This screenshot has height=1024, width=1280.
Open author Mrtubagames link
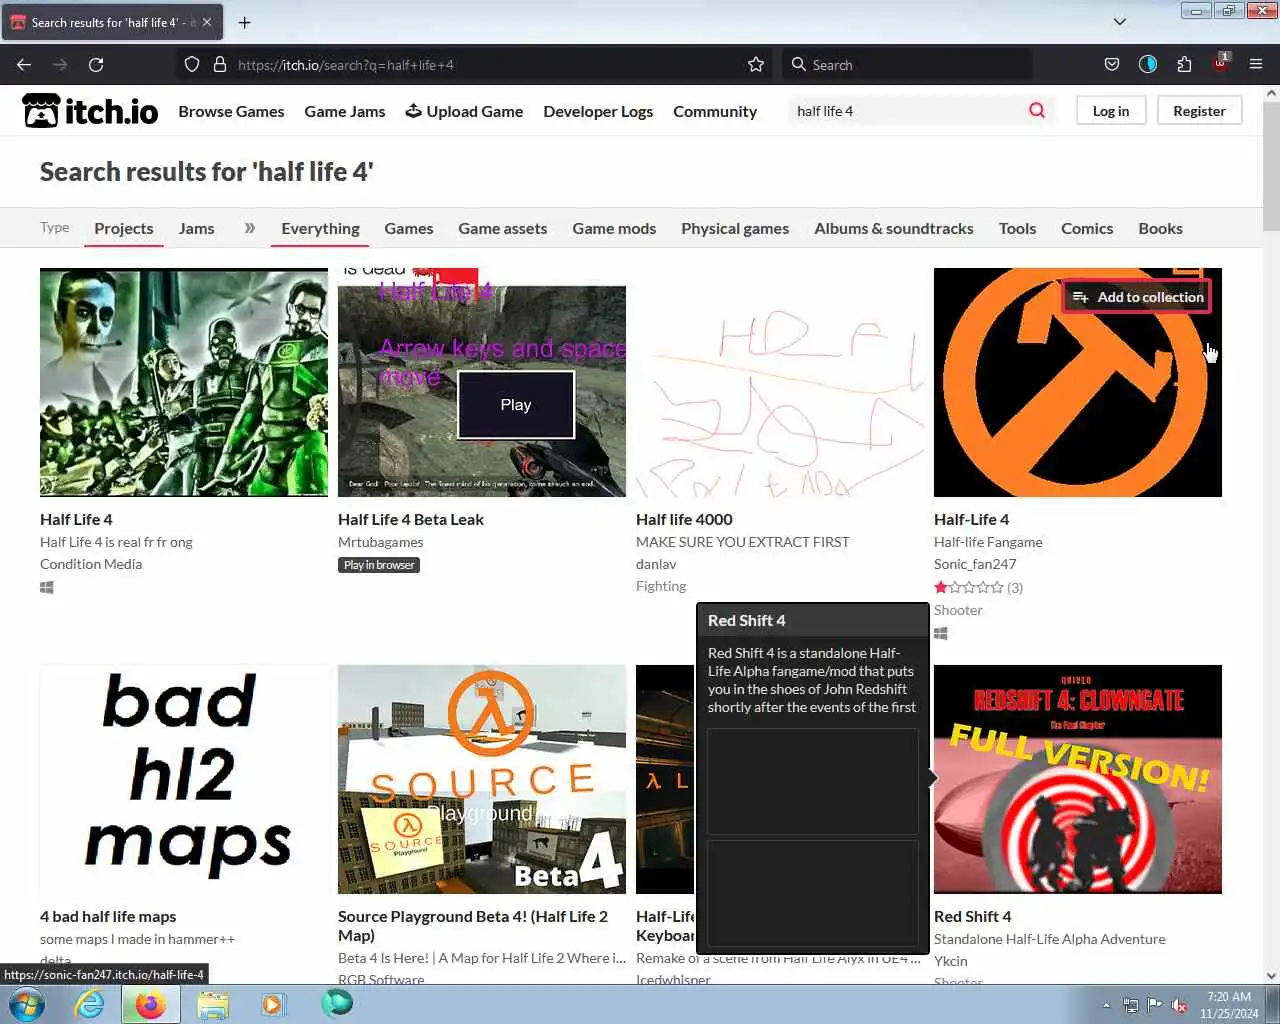click(x=381, y=542)
